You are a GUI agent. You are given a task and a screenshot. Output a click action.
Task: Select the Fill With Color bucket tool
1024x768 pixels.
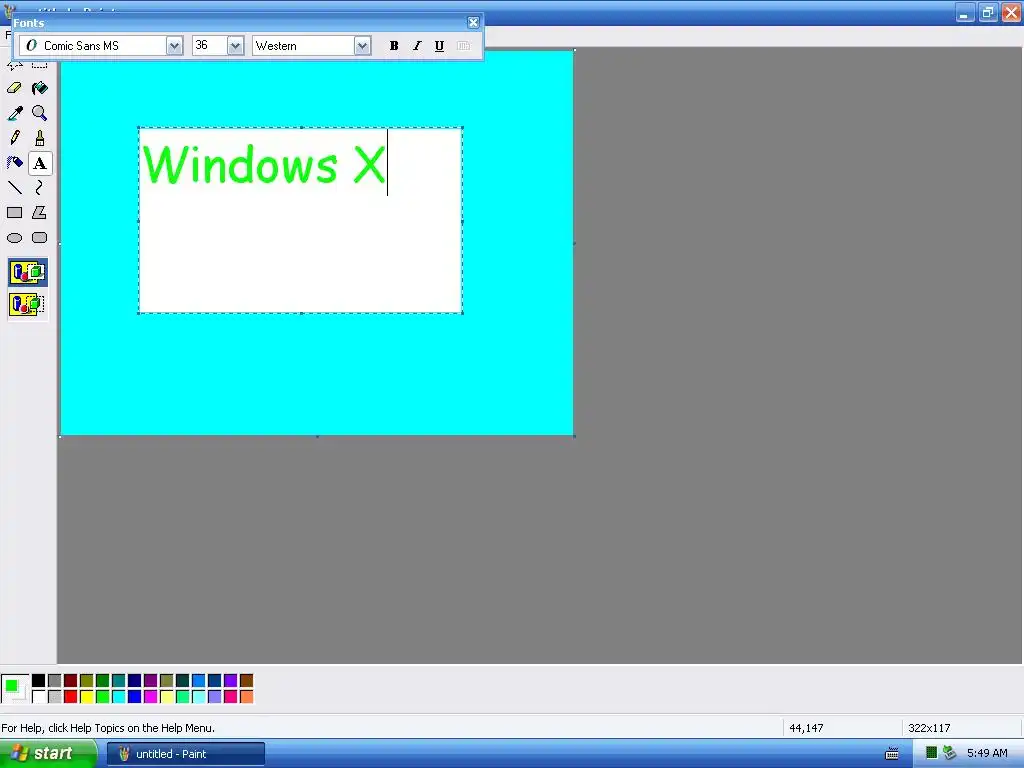[x=40, y=88]
